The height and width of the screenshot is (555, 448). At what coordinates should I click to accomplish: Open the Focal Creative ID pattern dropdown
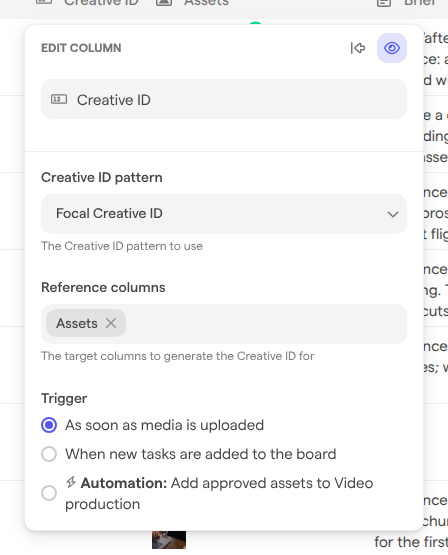[x=224, y=214]
